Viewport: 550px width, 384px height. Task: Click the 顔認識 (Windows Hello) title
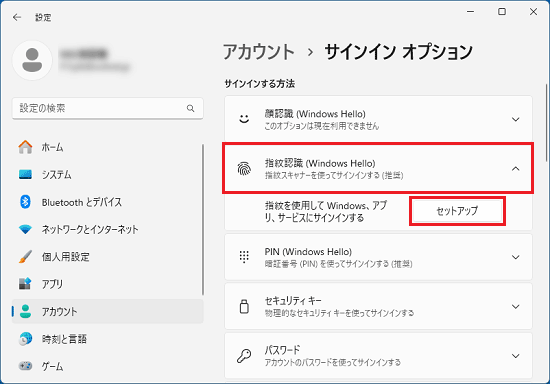[x=315, y=114]
